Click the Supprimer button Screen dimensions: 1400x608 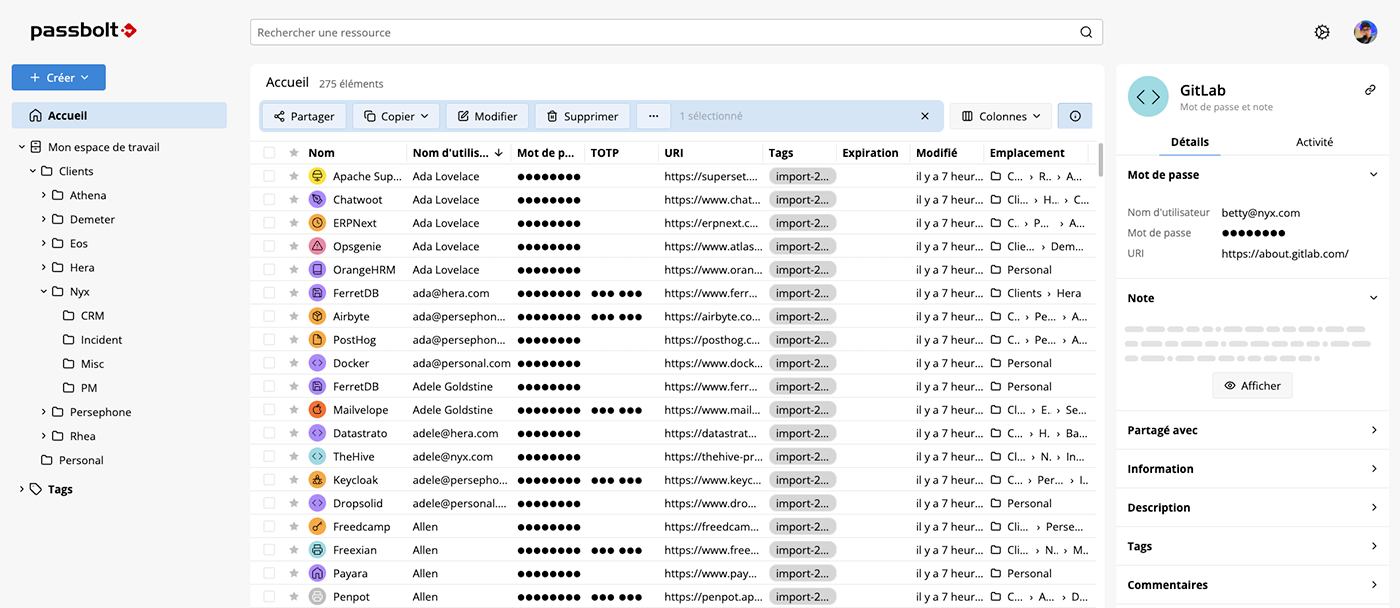582,116
